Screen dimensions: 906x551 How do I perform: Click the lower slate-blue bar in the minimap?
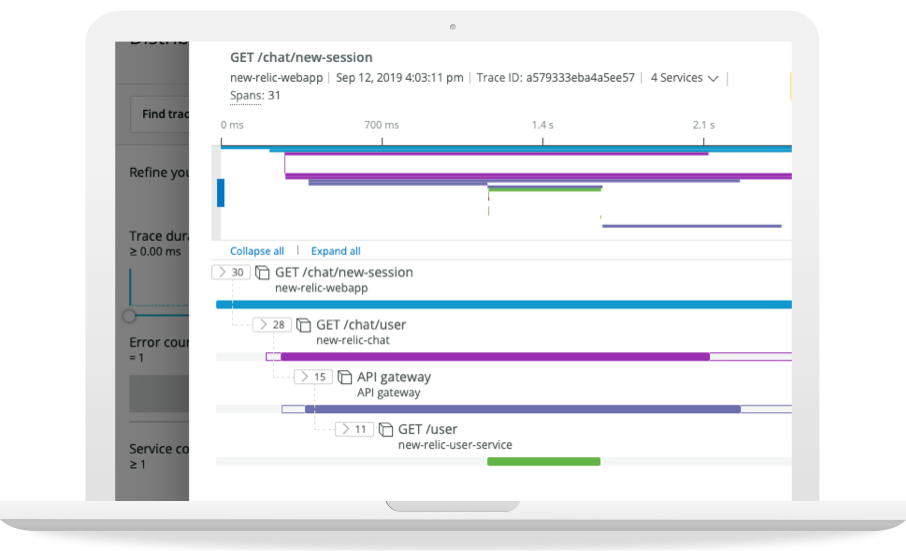coord(692,226)
